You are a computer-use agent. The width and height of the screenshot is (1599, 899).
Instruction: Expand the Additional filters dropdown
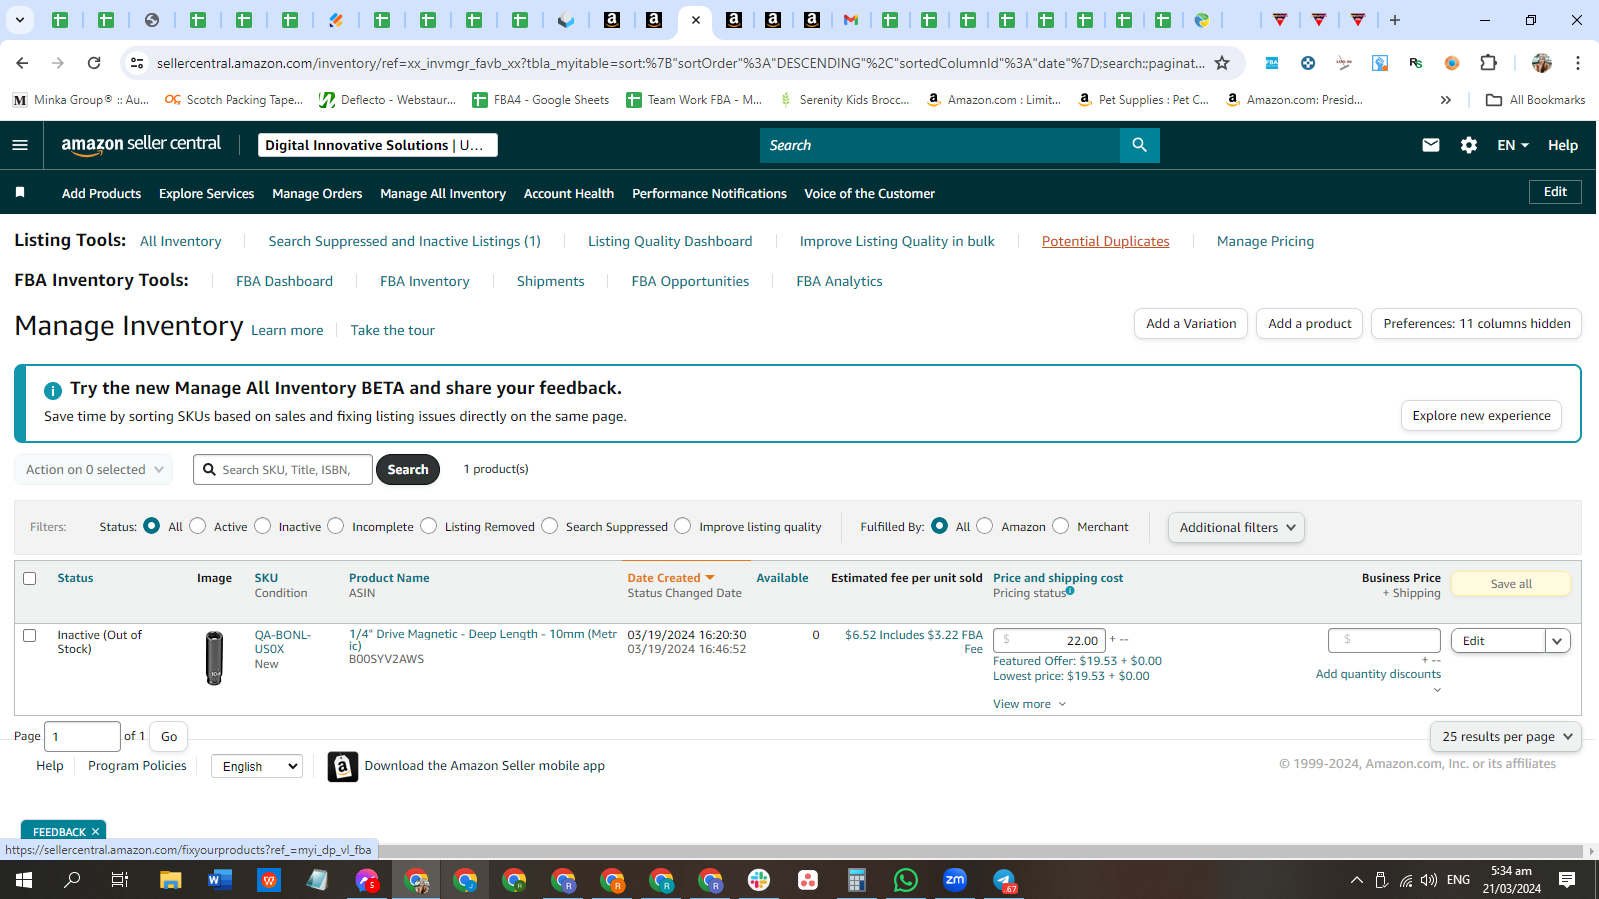tap(1236, 527)
